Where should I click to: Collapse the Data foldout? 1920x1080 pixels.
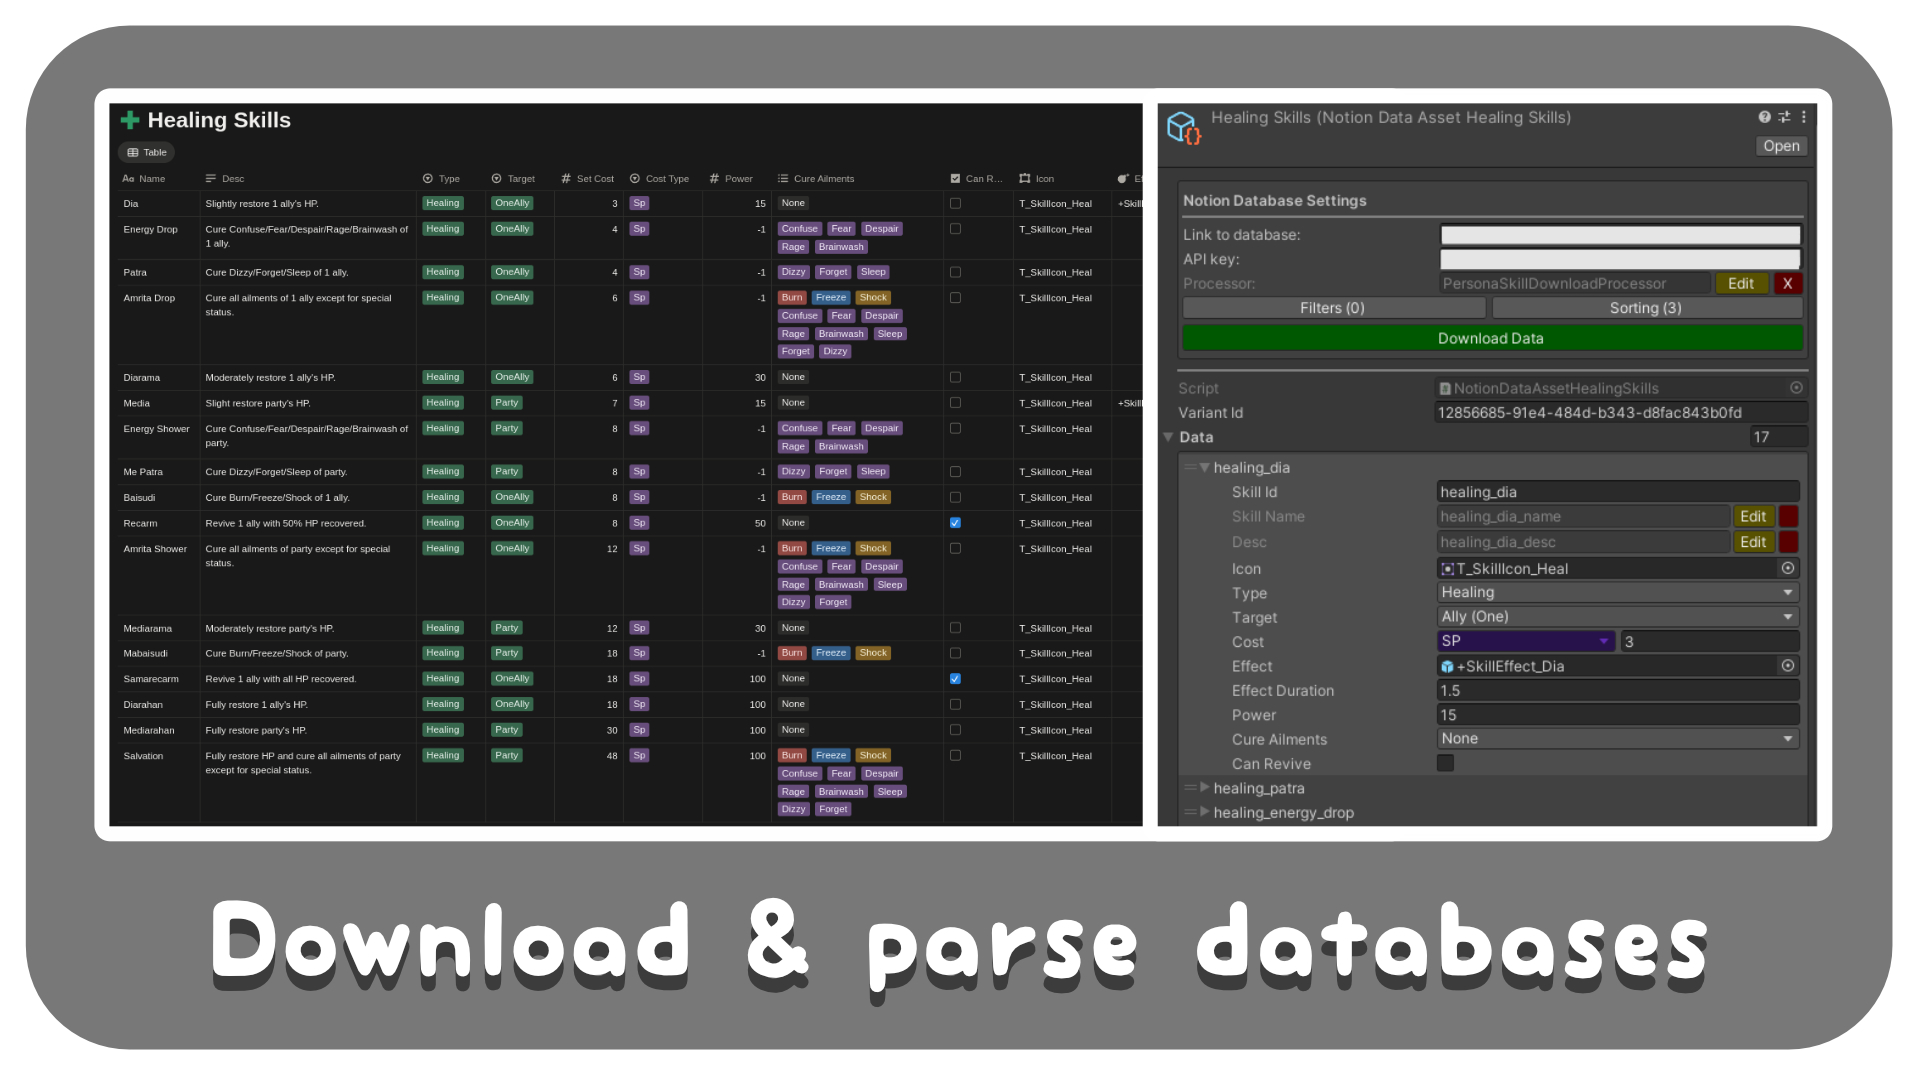tap(1168, 437)
